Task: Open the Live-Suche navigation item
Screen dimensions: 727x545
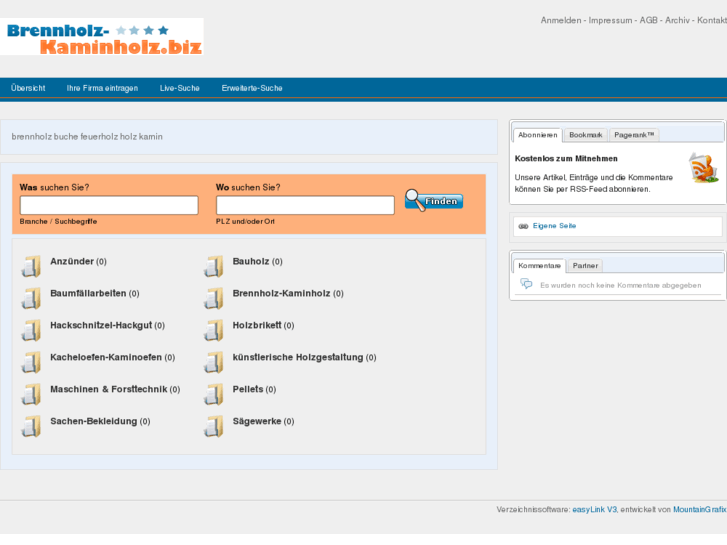Action: 180,88
